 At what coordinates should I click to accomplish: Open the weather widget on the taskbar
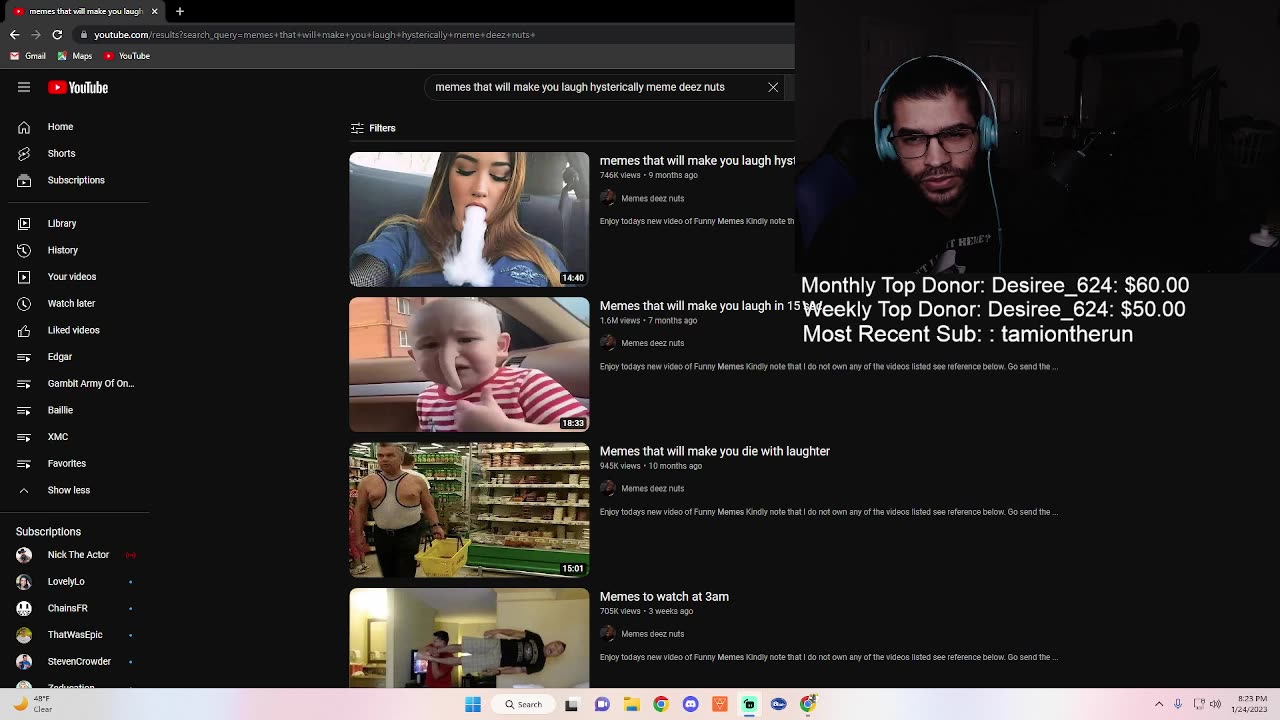[x=34, y=704]
